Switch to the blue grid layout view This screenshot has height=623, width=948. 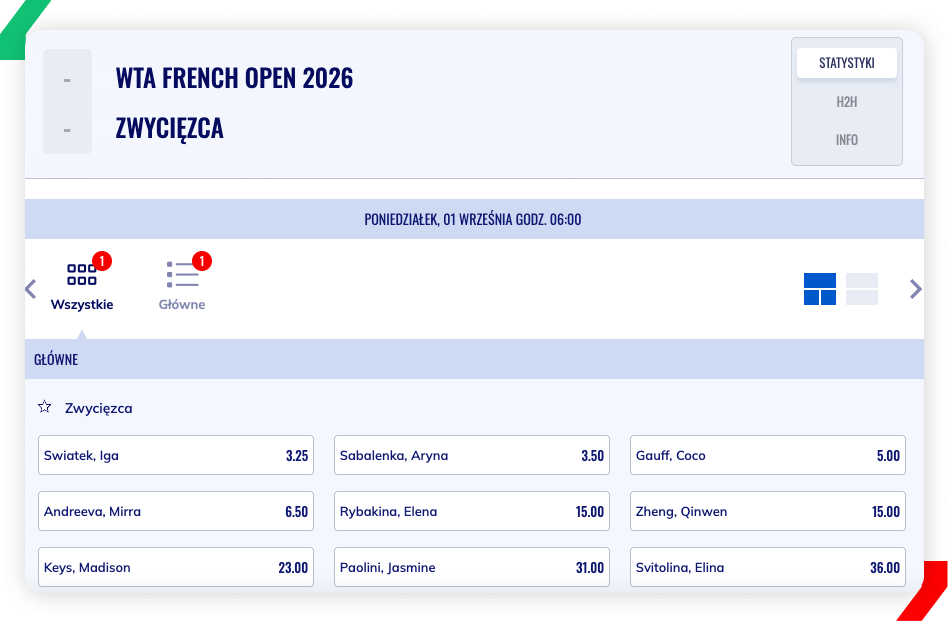pyautogui.click(x=820, y=289)
